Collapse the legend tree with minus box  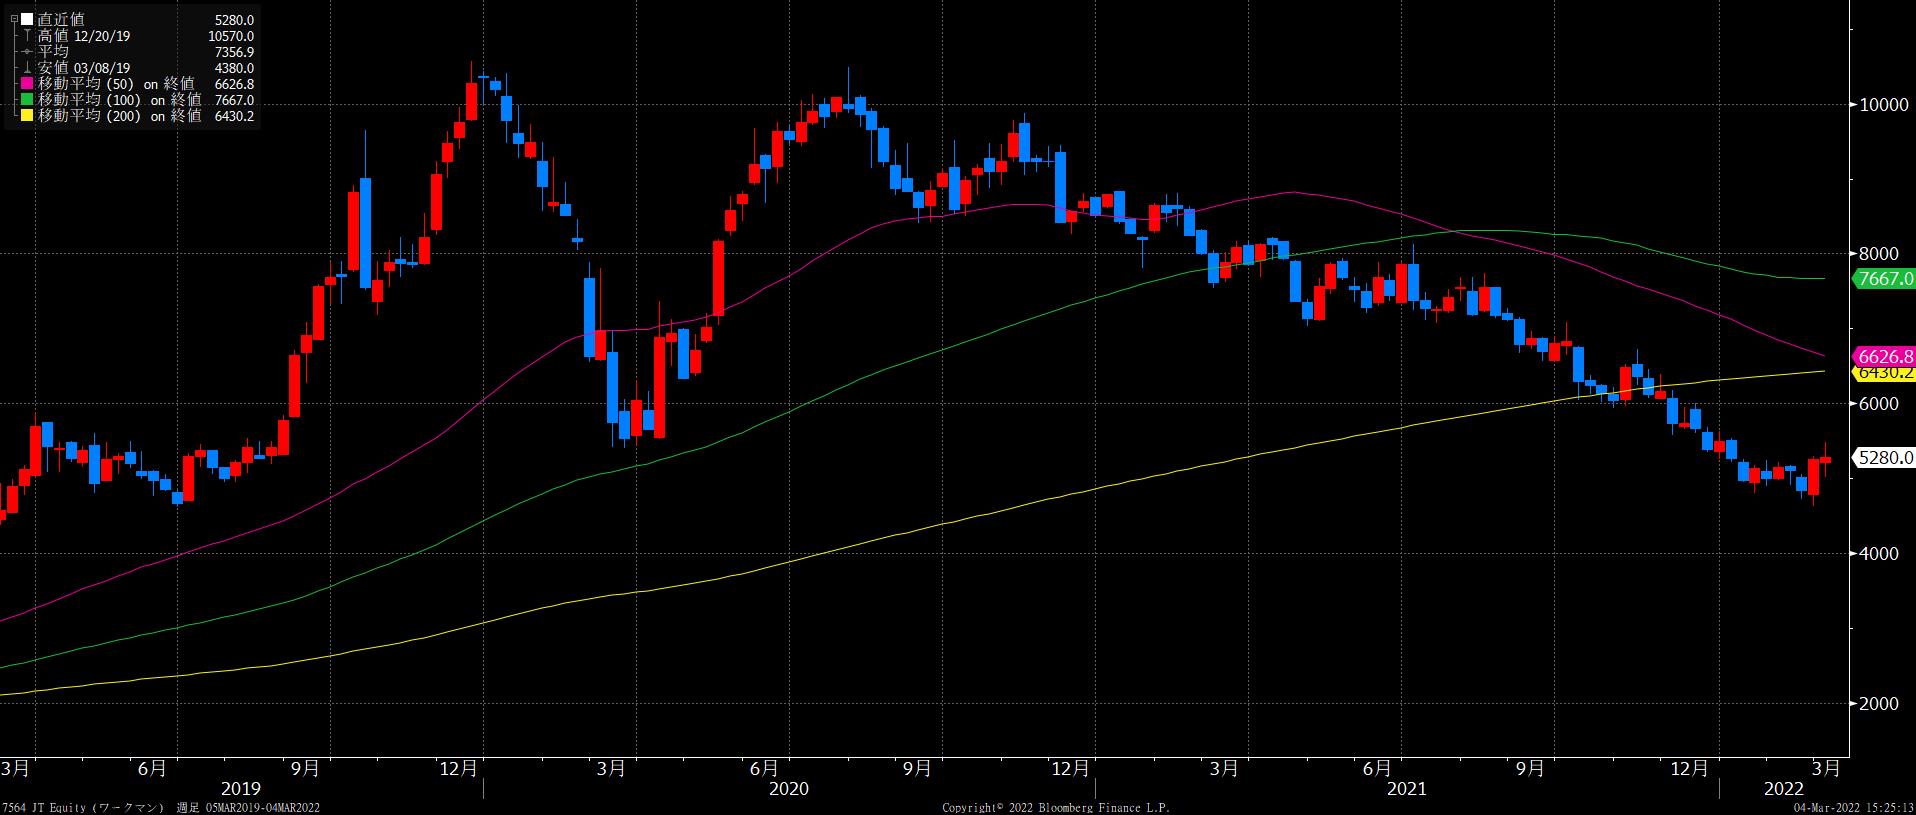(13, 19)
